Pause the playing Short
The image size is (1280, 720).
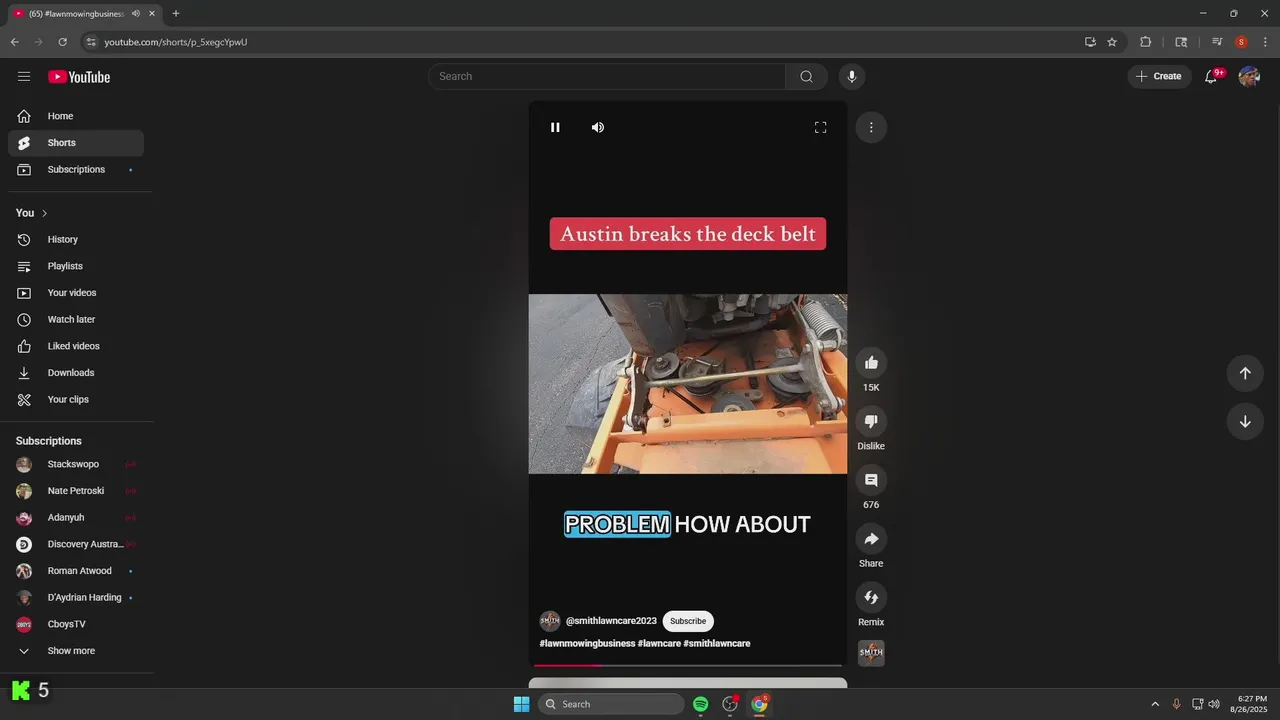555,127
